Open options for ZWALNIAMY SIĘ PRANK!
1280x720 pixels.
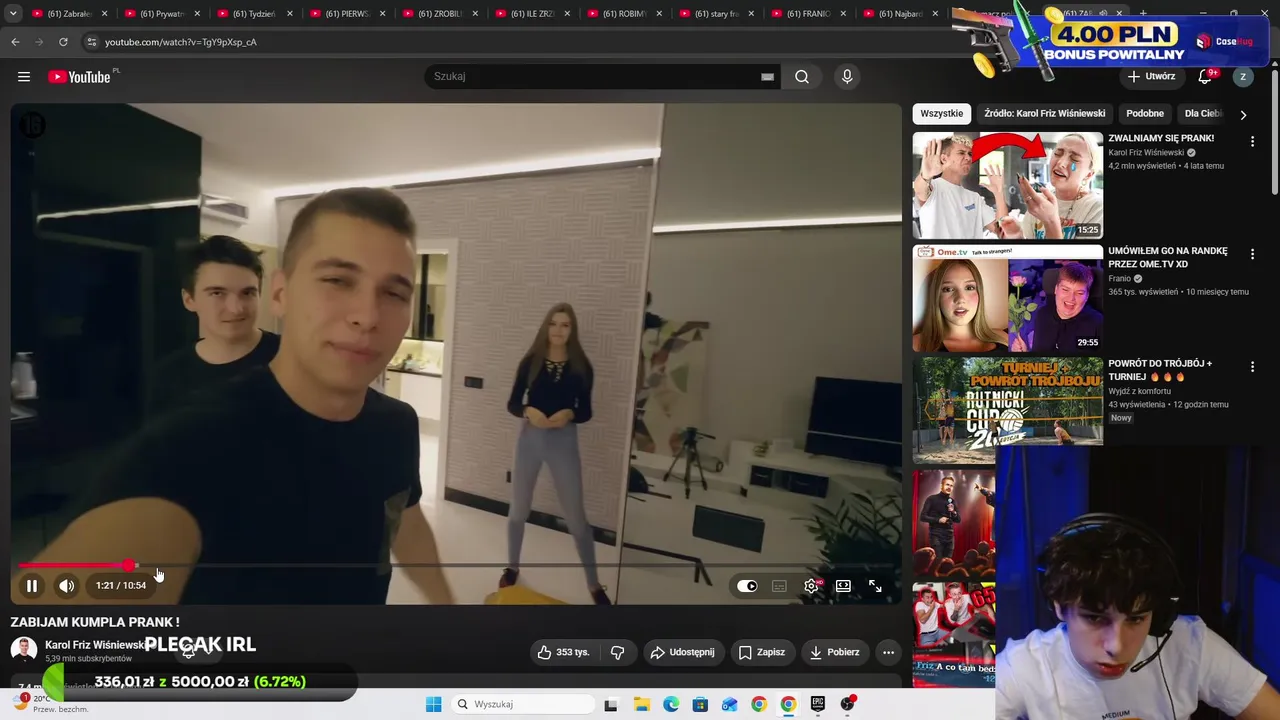point(1252,142)
